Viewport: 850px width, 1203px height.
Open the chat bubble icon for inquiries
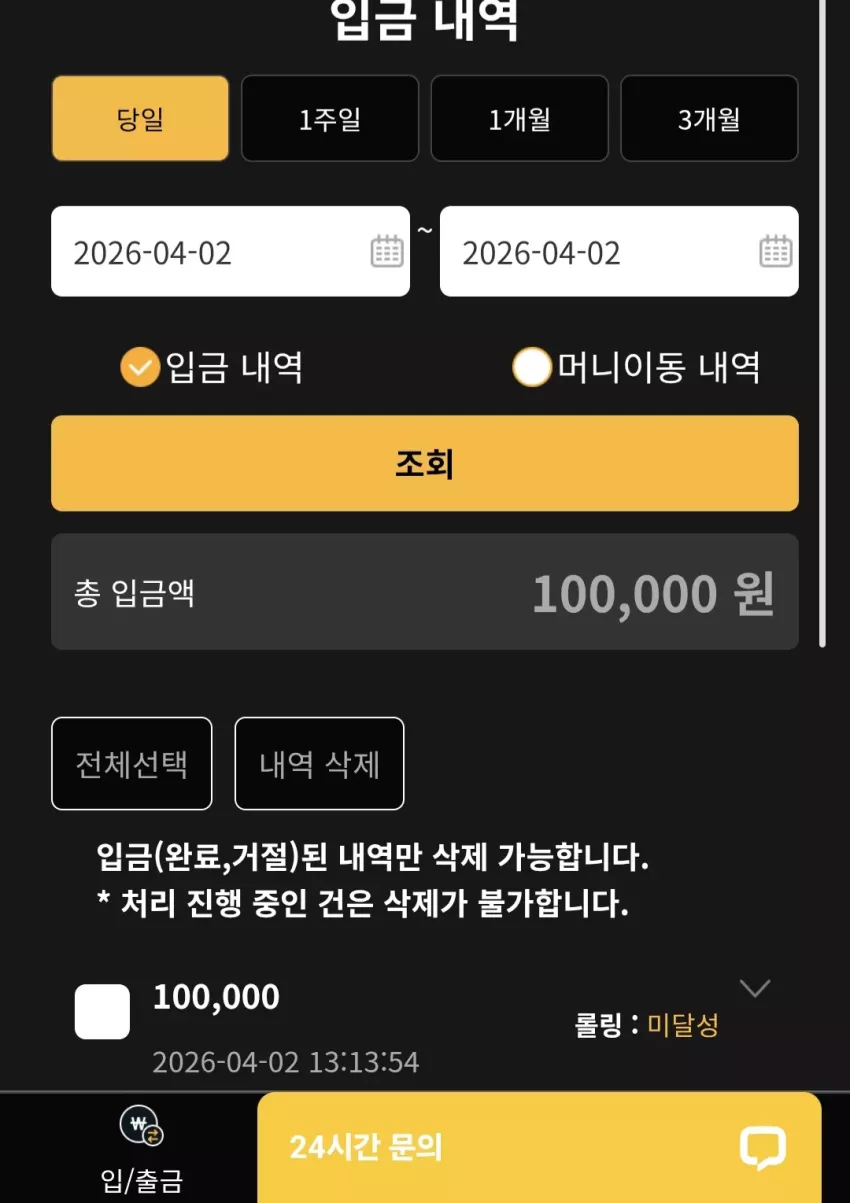pyautogui.click(x=762, y=1148)
